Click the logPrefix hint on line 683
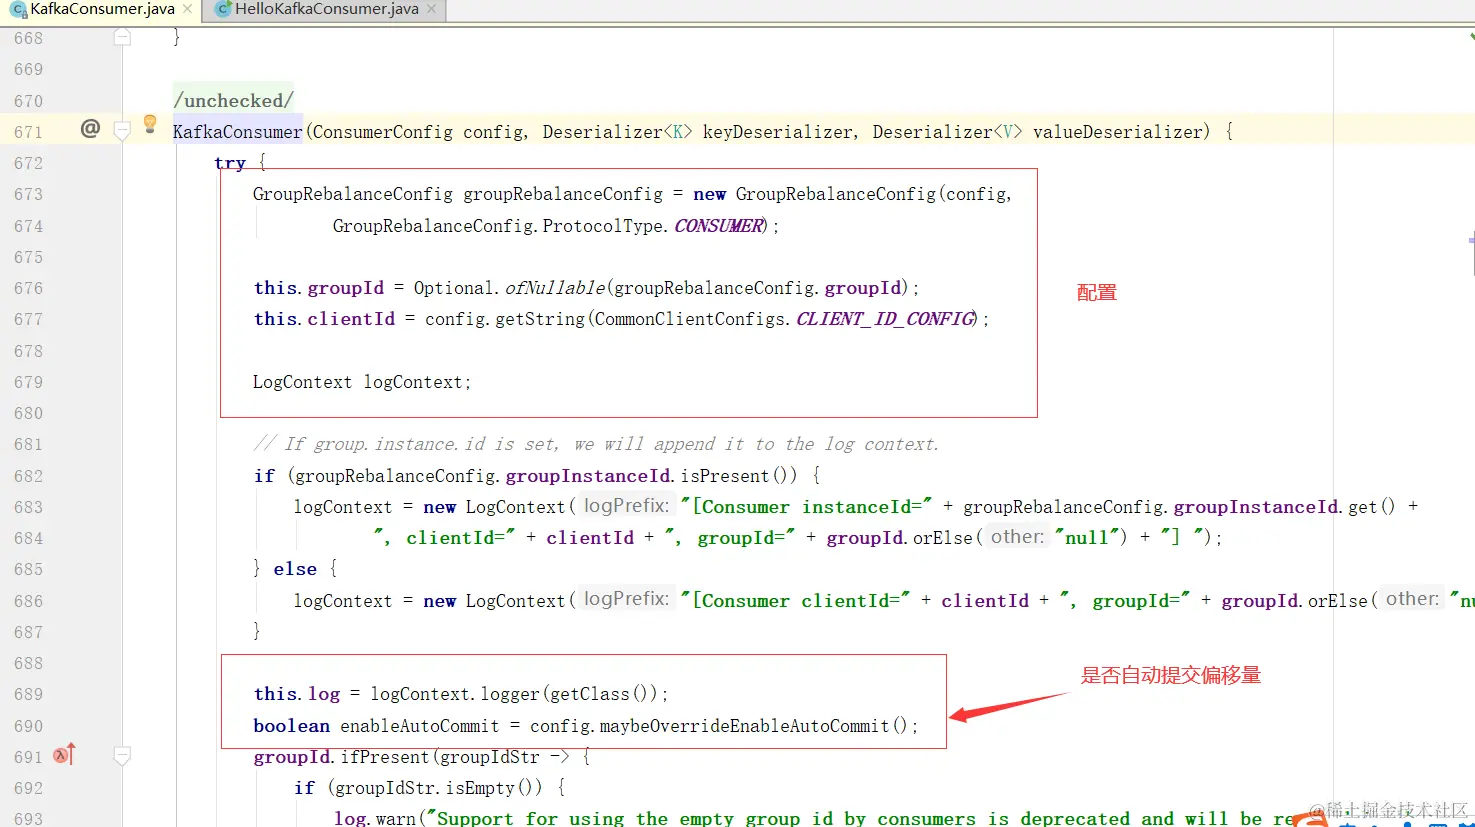 point(626,506)
